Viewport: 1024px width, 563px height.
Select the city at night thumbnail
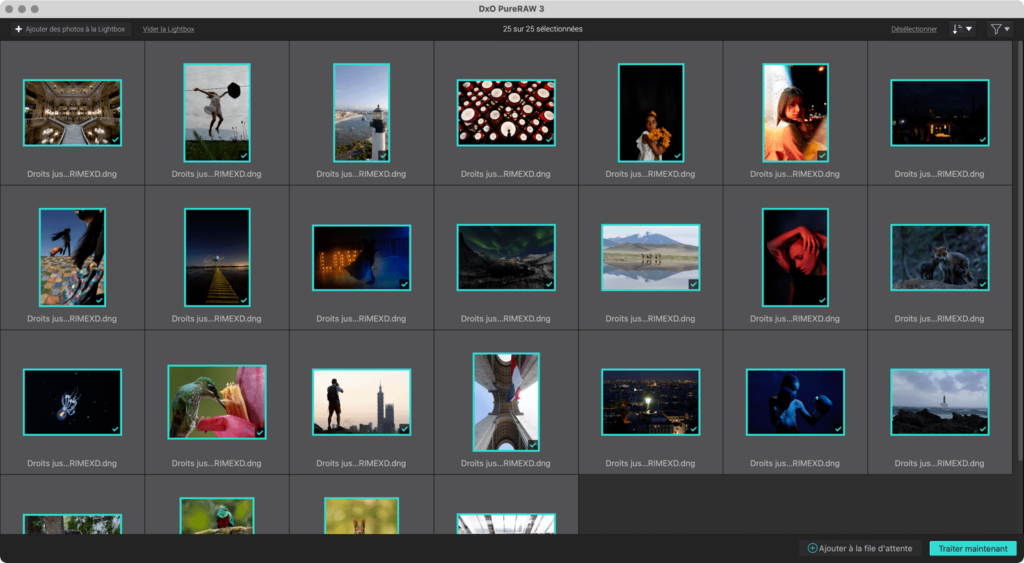[x=650, y=402]
